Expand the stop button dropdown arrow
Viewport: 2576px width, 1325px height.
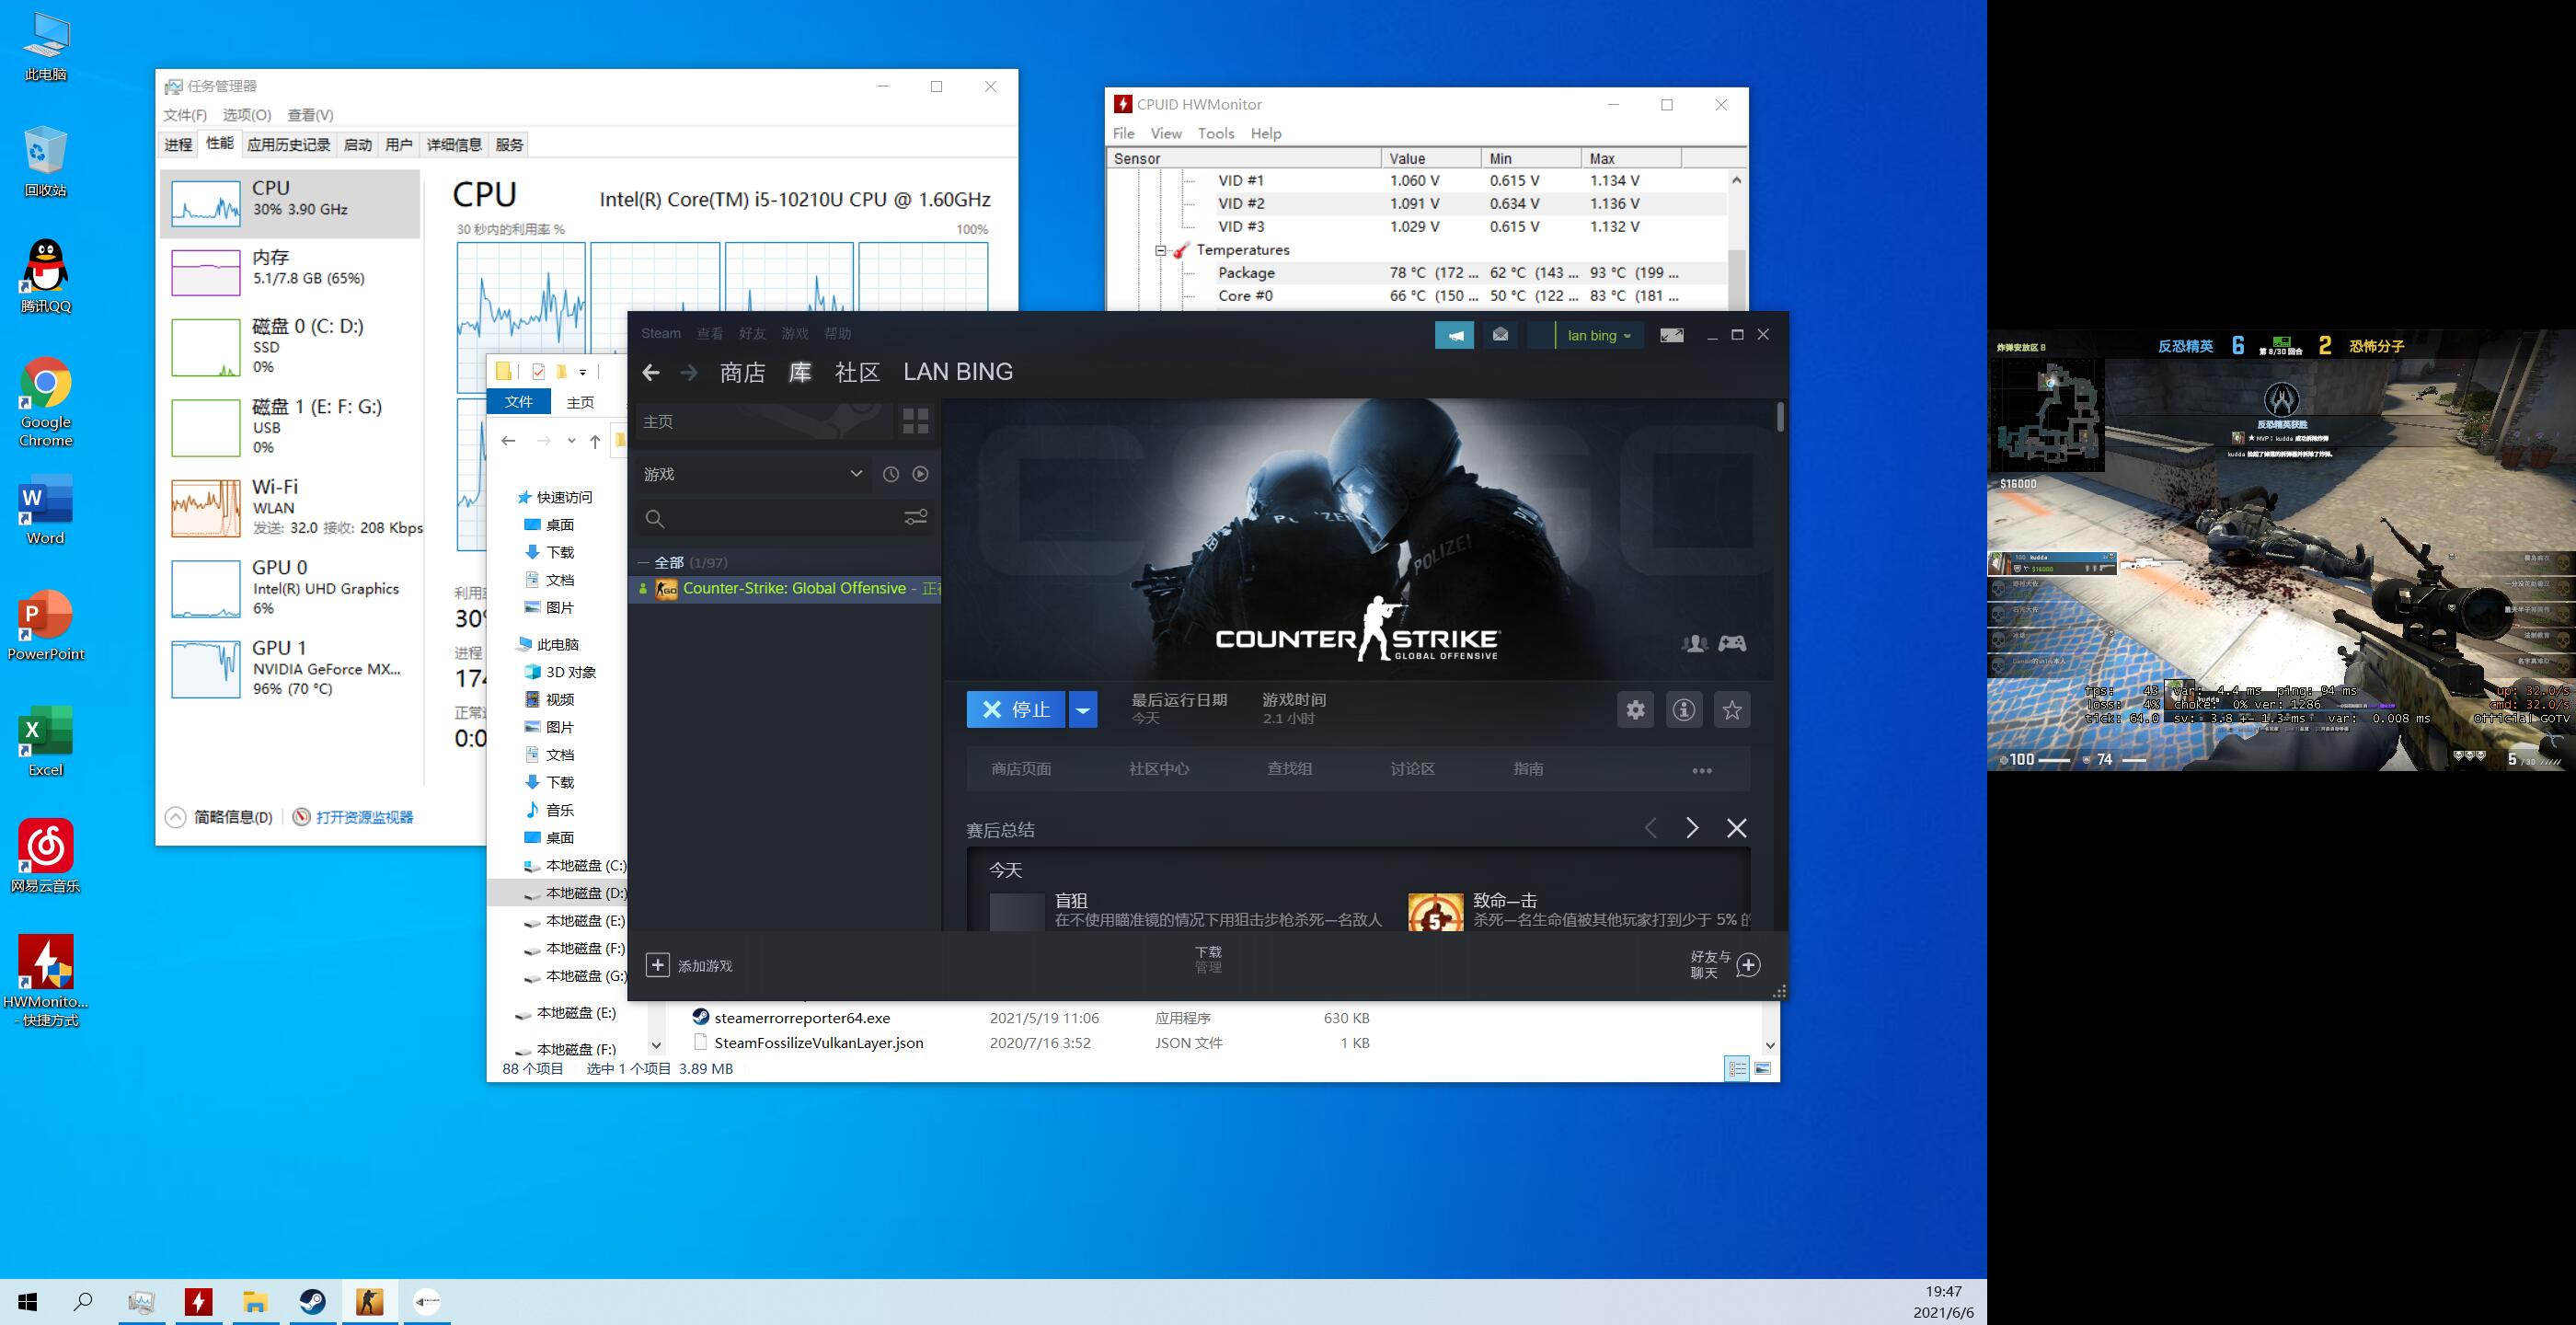tap(1082, 710)
